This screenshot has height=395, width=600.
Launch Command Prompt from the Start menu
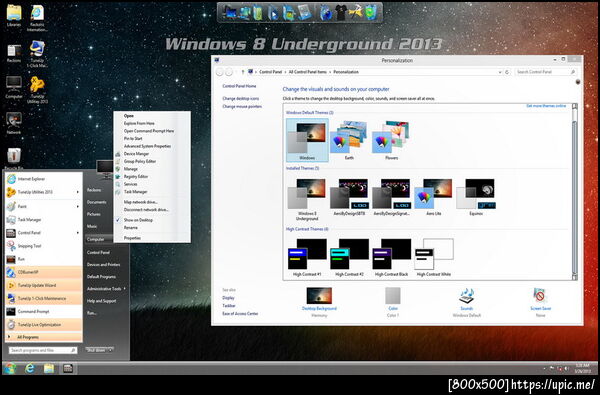44,311
